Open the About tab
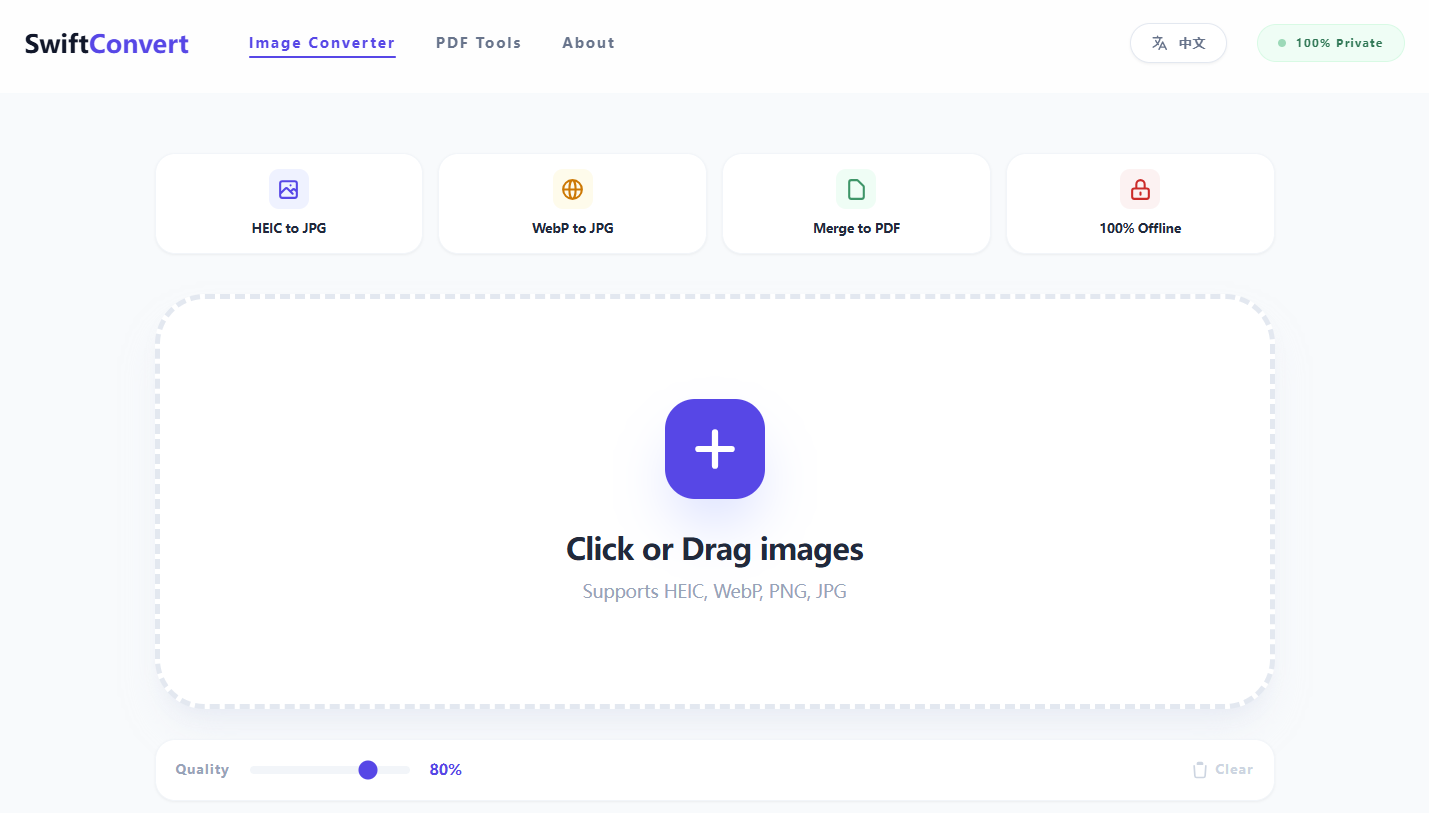This screenshot has height=813, width=1429. (x=588, y=43)
